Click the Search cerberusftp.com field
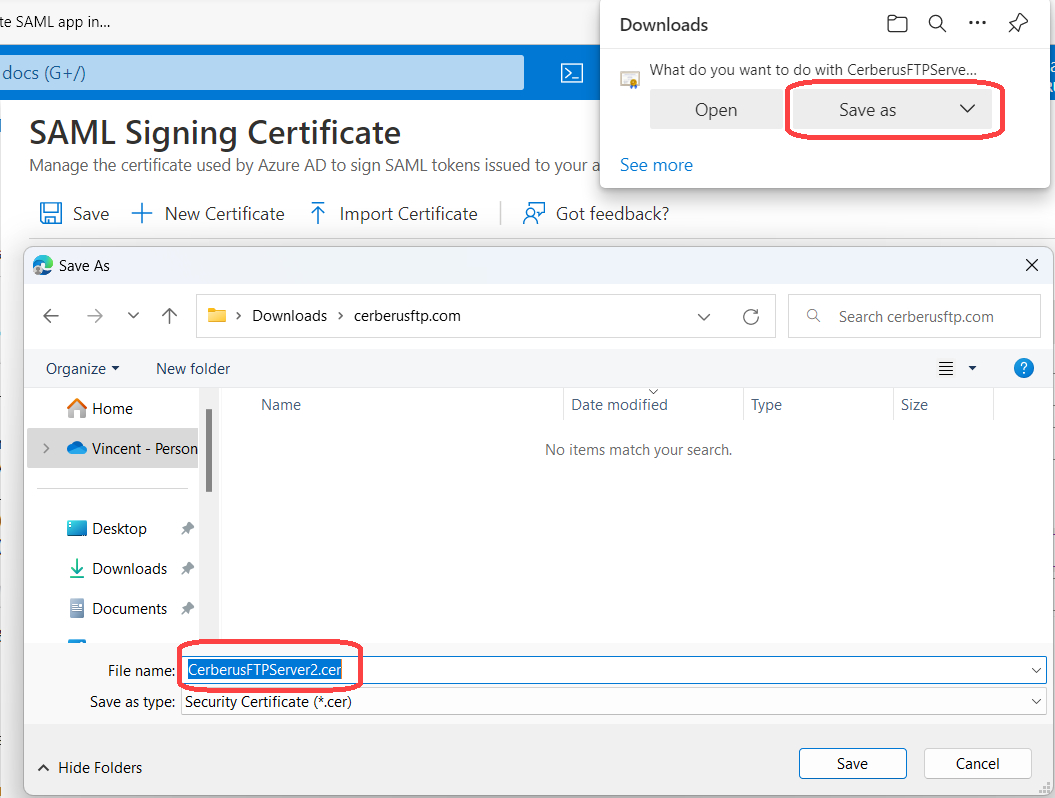This screenshot has height=798, width=1055. click(x=914, y=316)
